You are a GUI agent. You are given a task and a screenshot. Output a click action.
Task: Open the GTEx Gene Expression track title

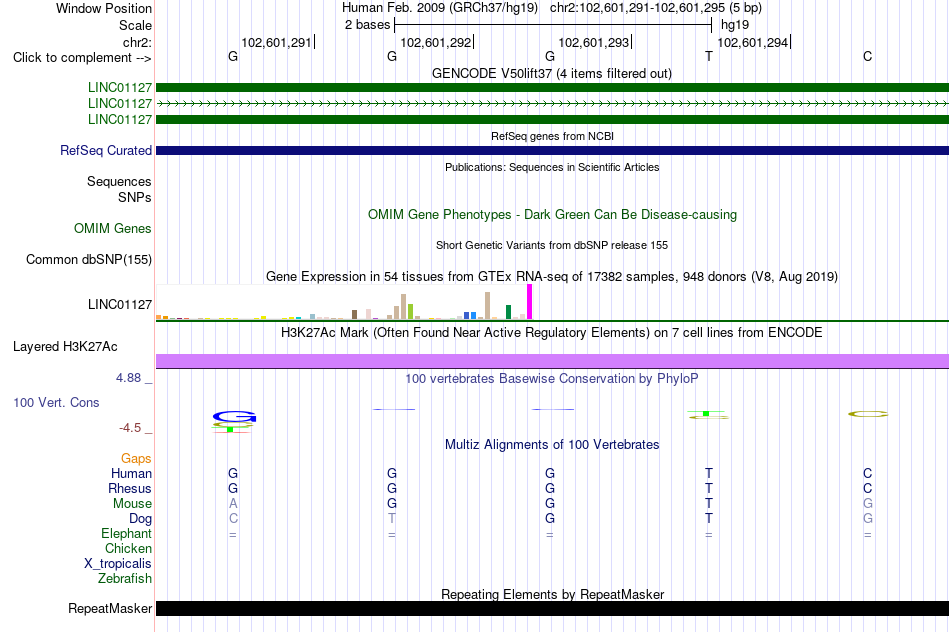(x=552, y=276)
